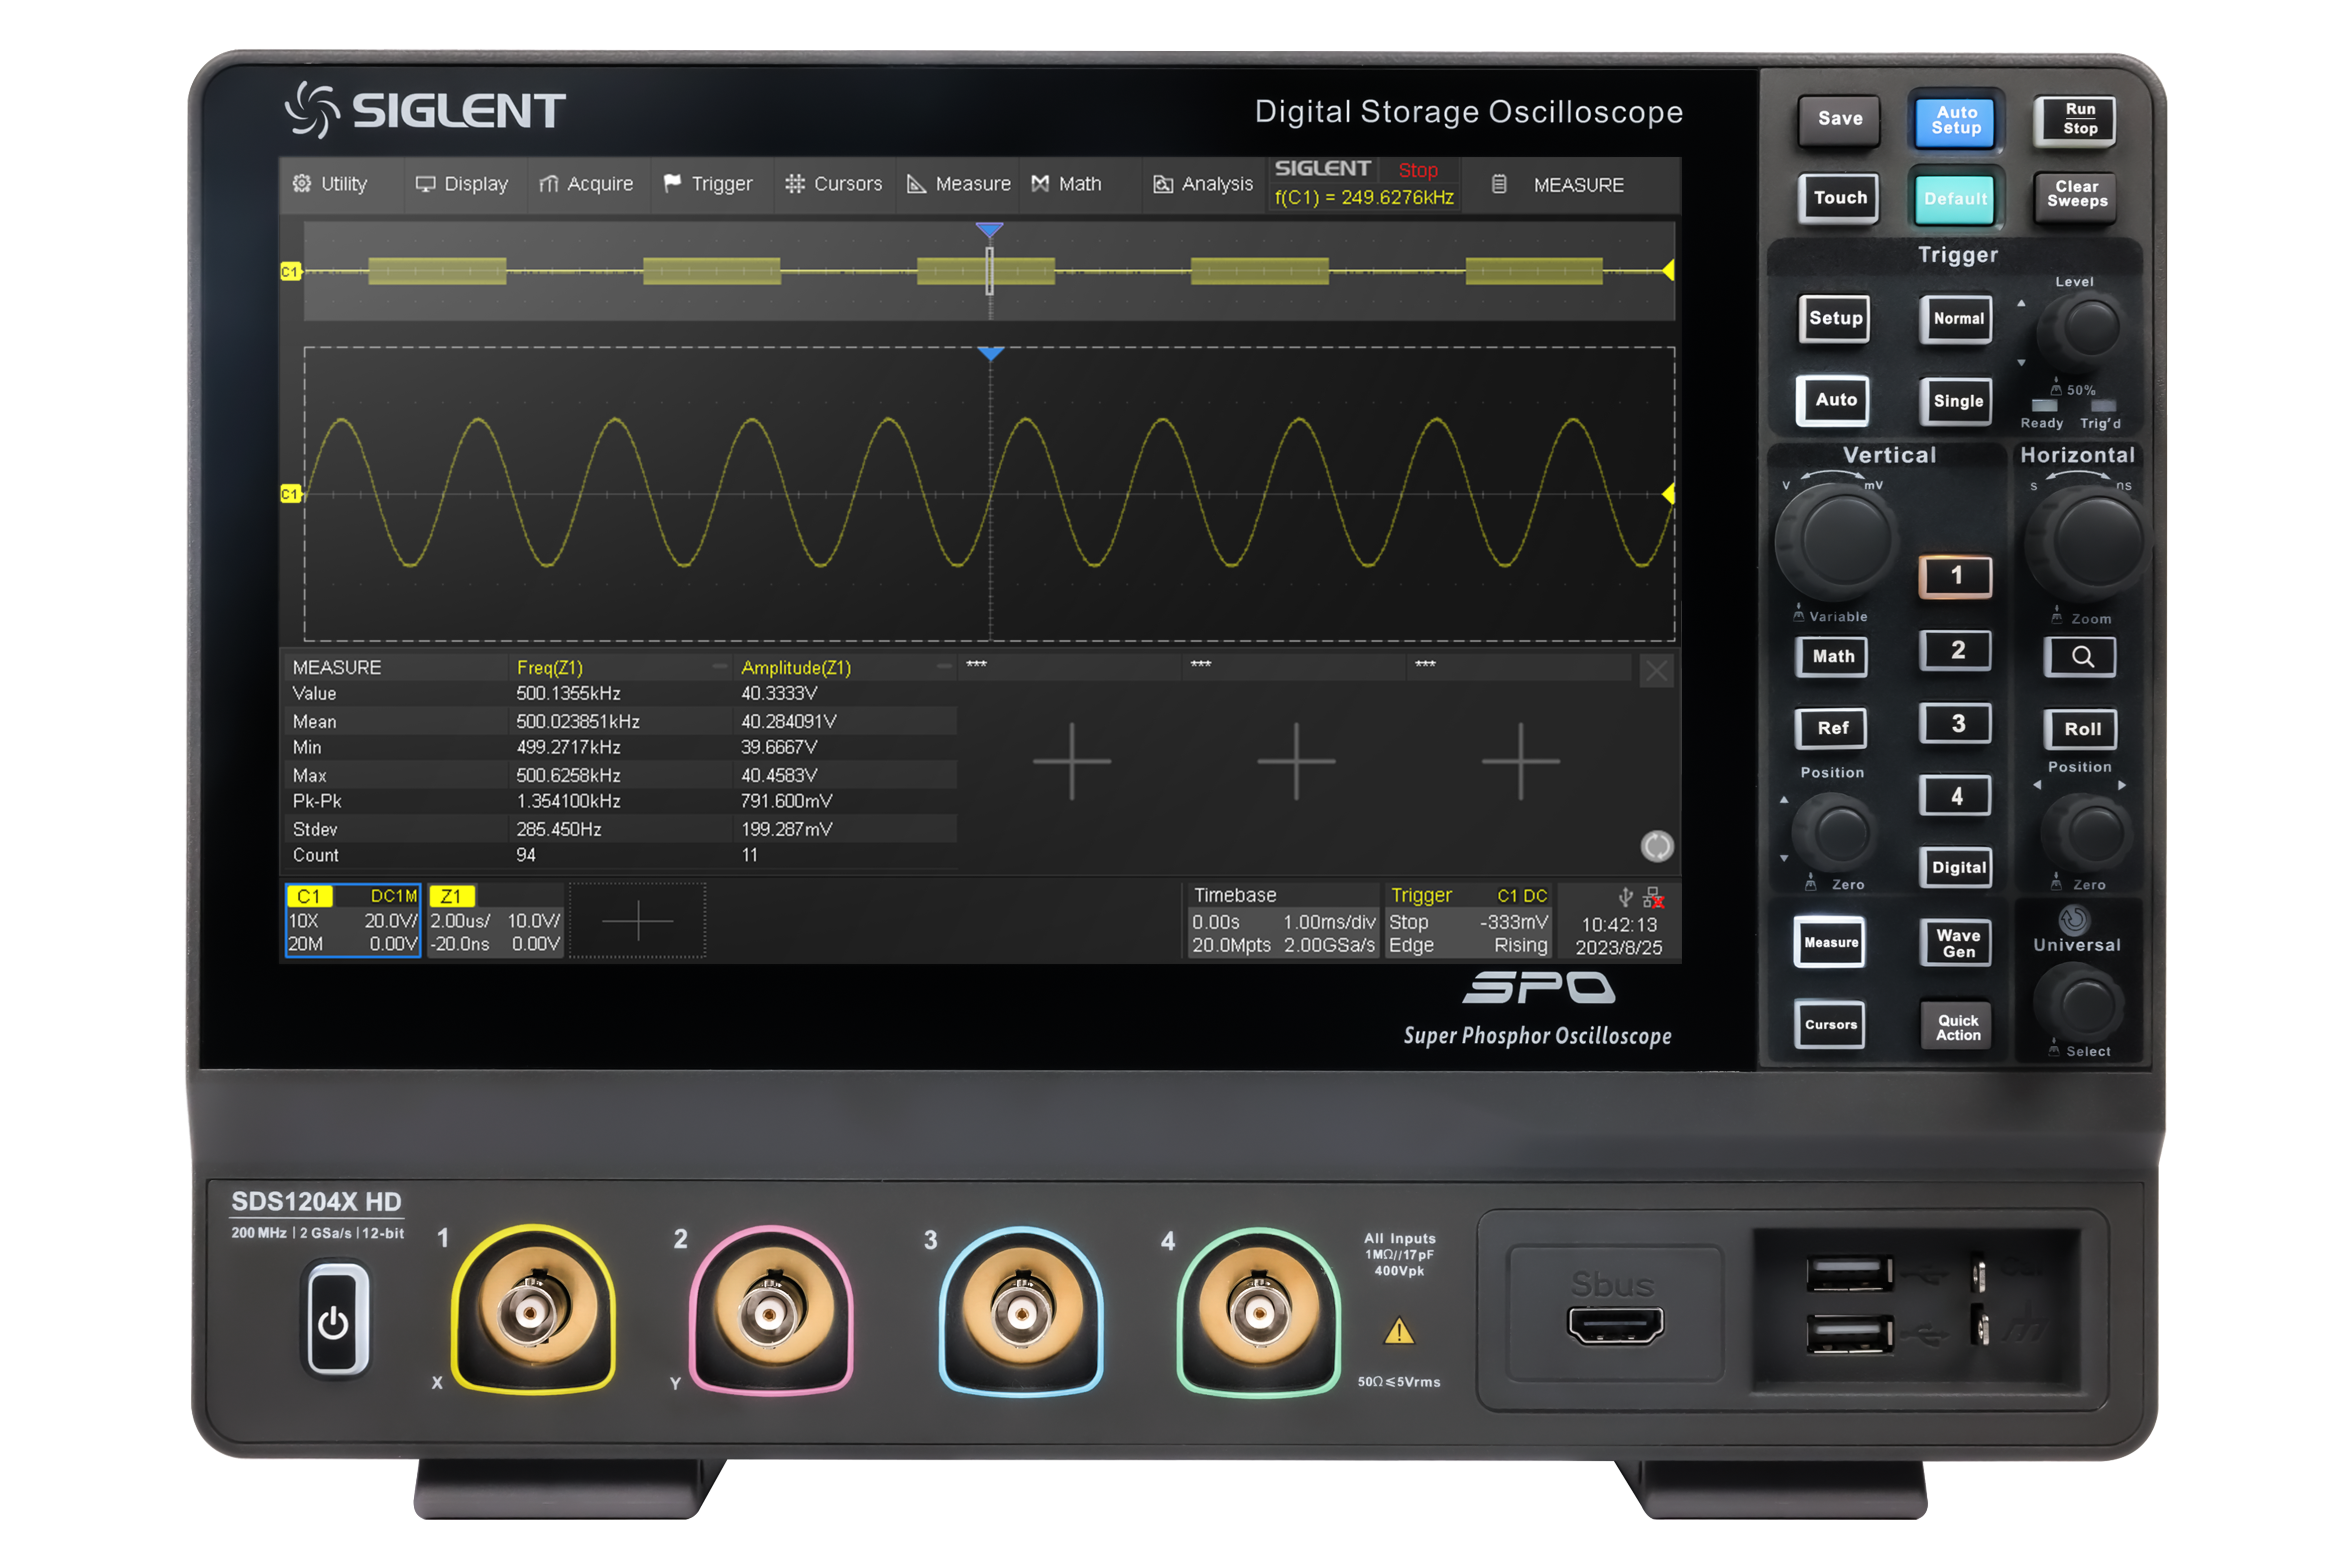Tap the blue trigger position marker above the waveform

(990, 353)
